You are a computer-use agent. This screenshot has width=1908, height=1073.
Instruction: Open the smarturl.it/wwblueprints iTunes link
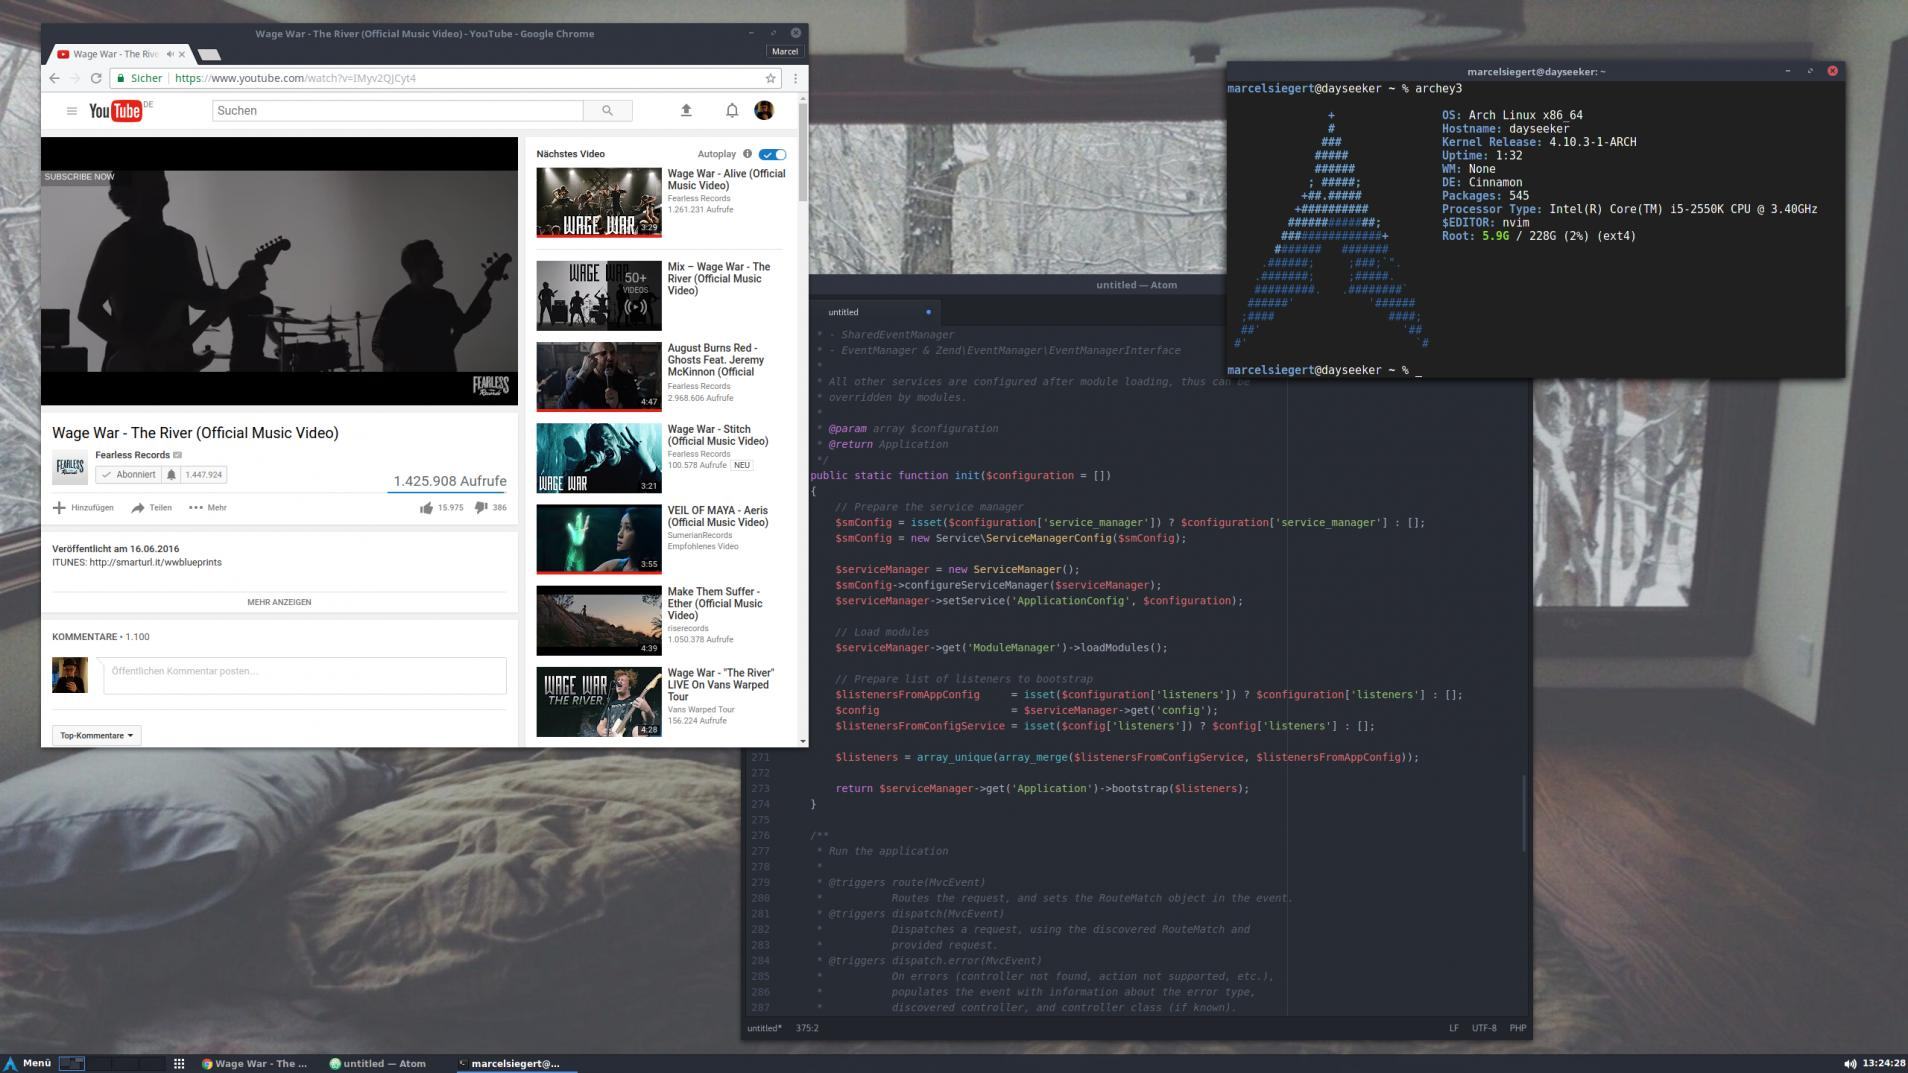point(156,563)
